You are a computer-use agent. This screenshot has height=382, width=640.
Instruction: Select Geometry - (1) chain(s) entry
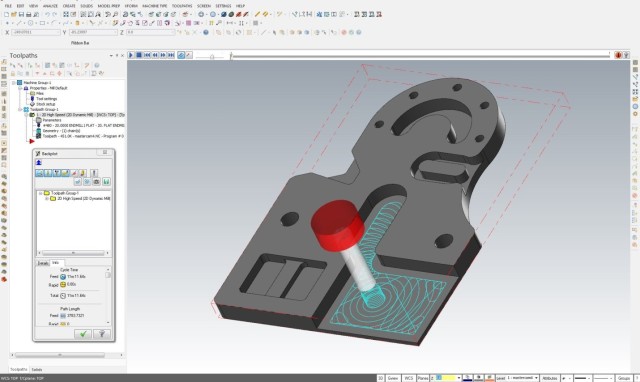click(61, 131)
